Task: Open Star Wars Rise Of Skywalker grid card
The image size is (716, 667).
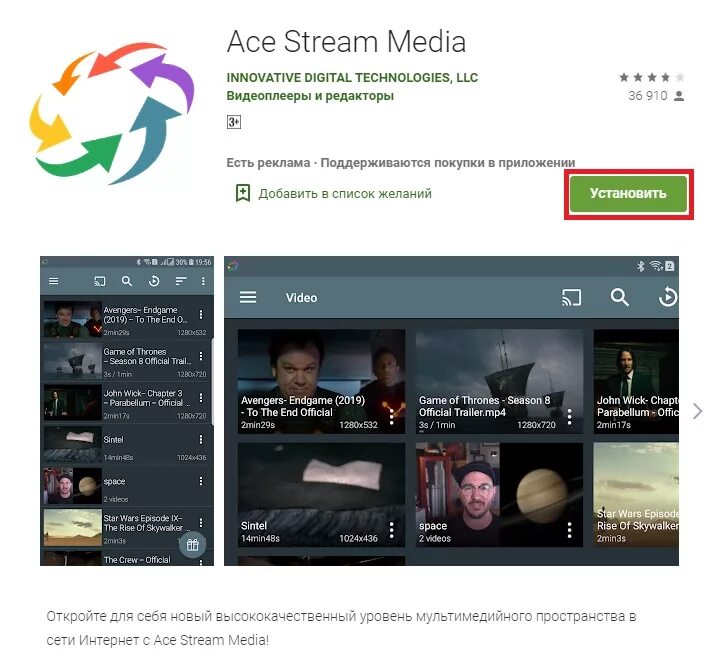Action: [636, 494]
